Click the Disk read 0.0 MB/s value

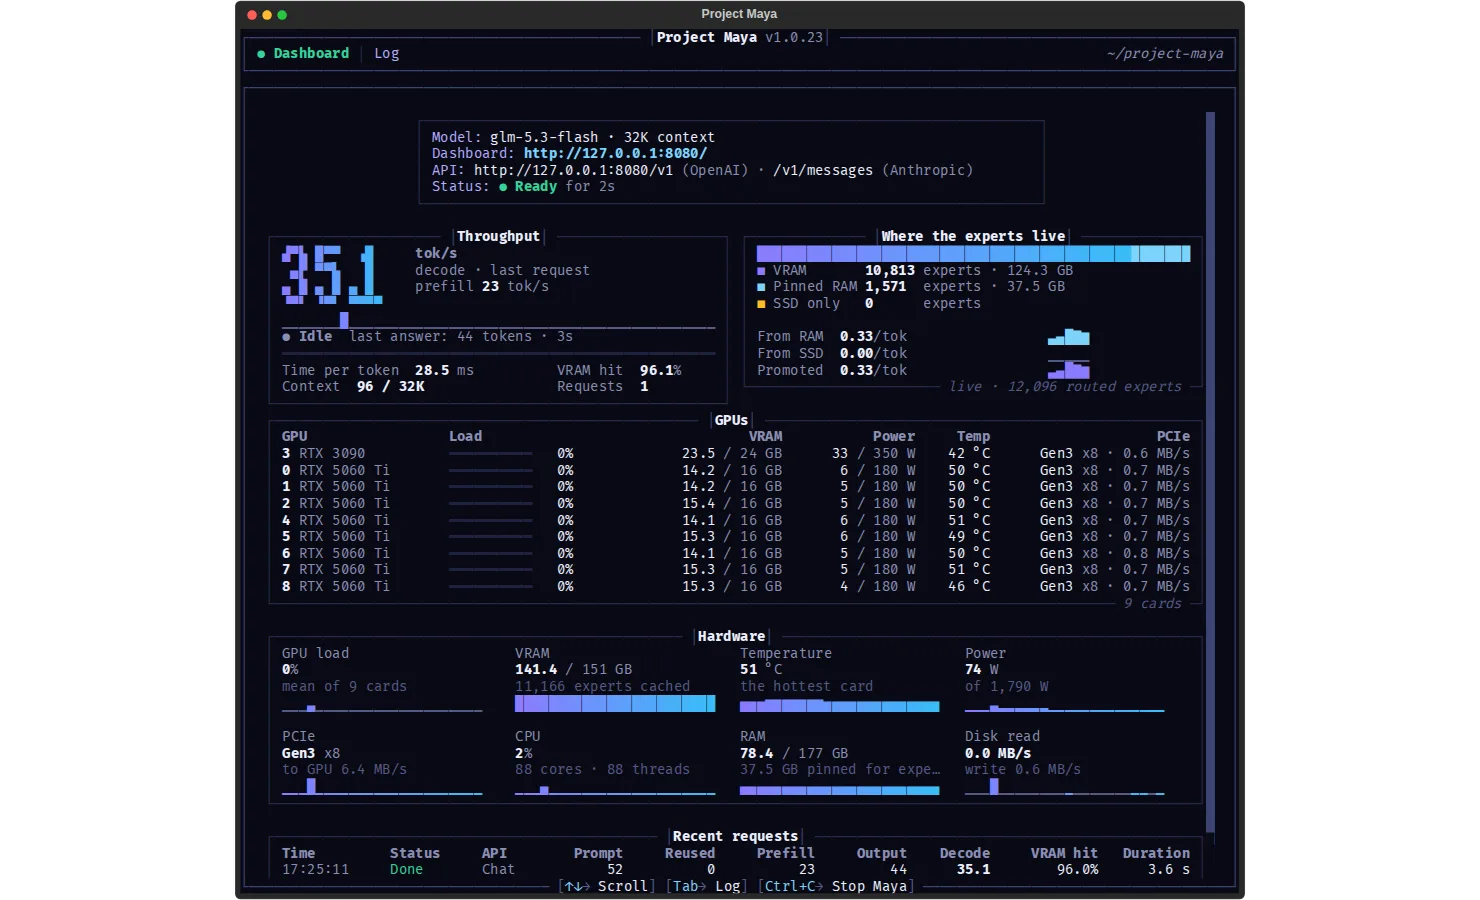(x=998, y=753)
